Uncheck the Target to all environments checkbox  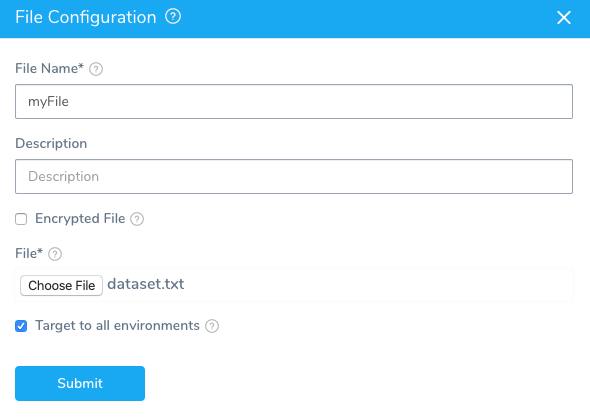coord(21,326)
